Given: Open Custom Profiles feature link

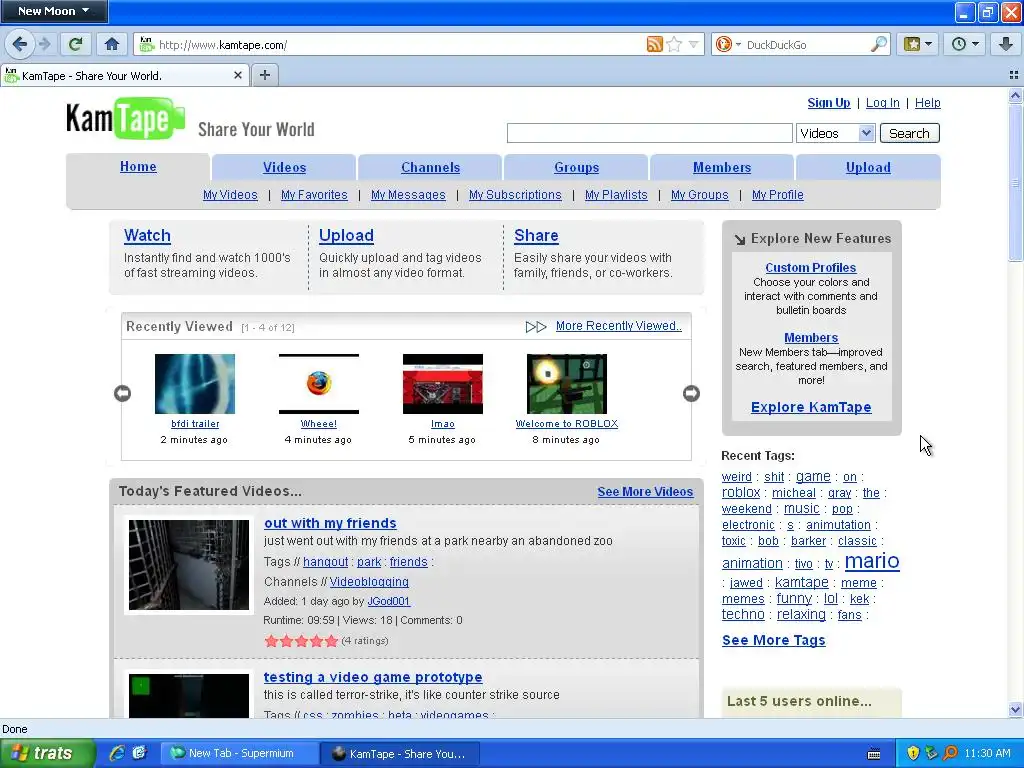Looking at the screenshot, I should click(x=810, y=268).
